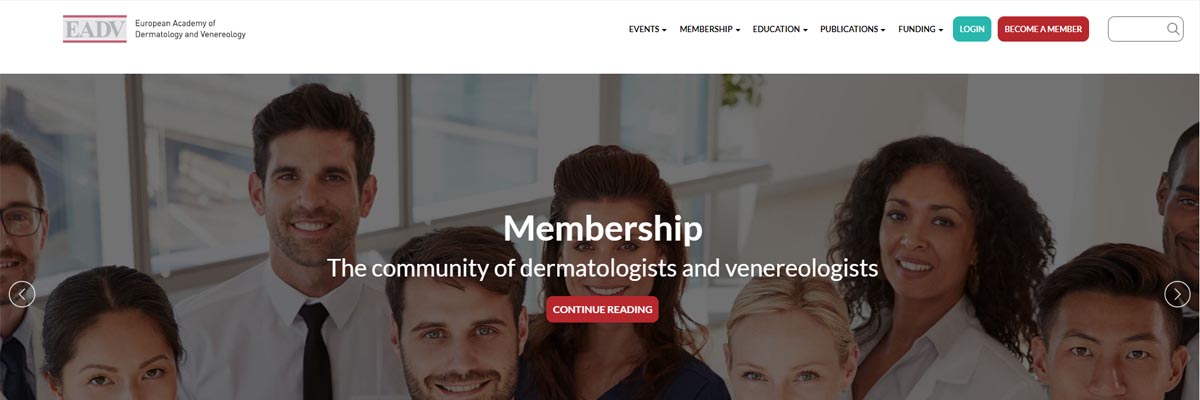The width and height of the screenshot is (1200, 400).
Task: Click the community of dermatologists subtitle
Action: tap(603, 268)
